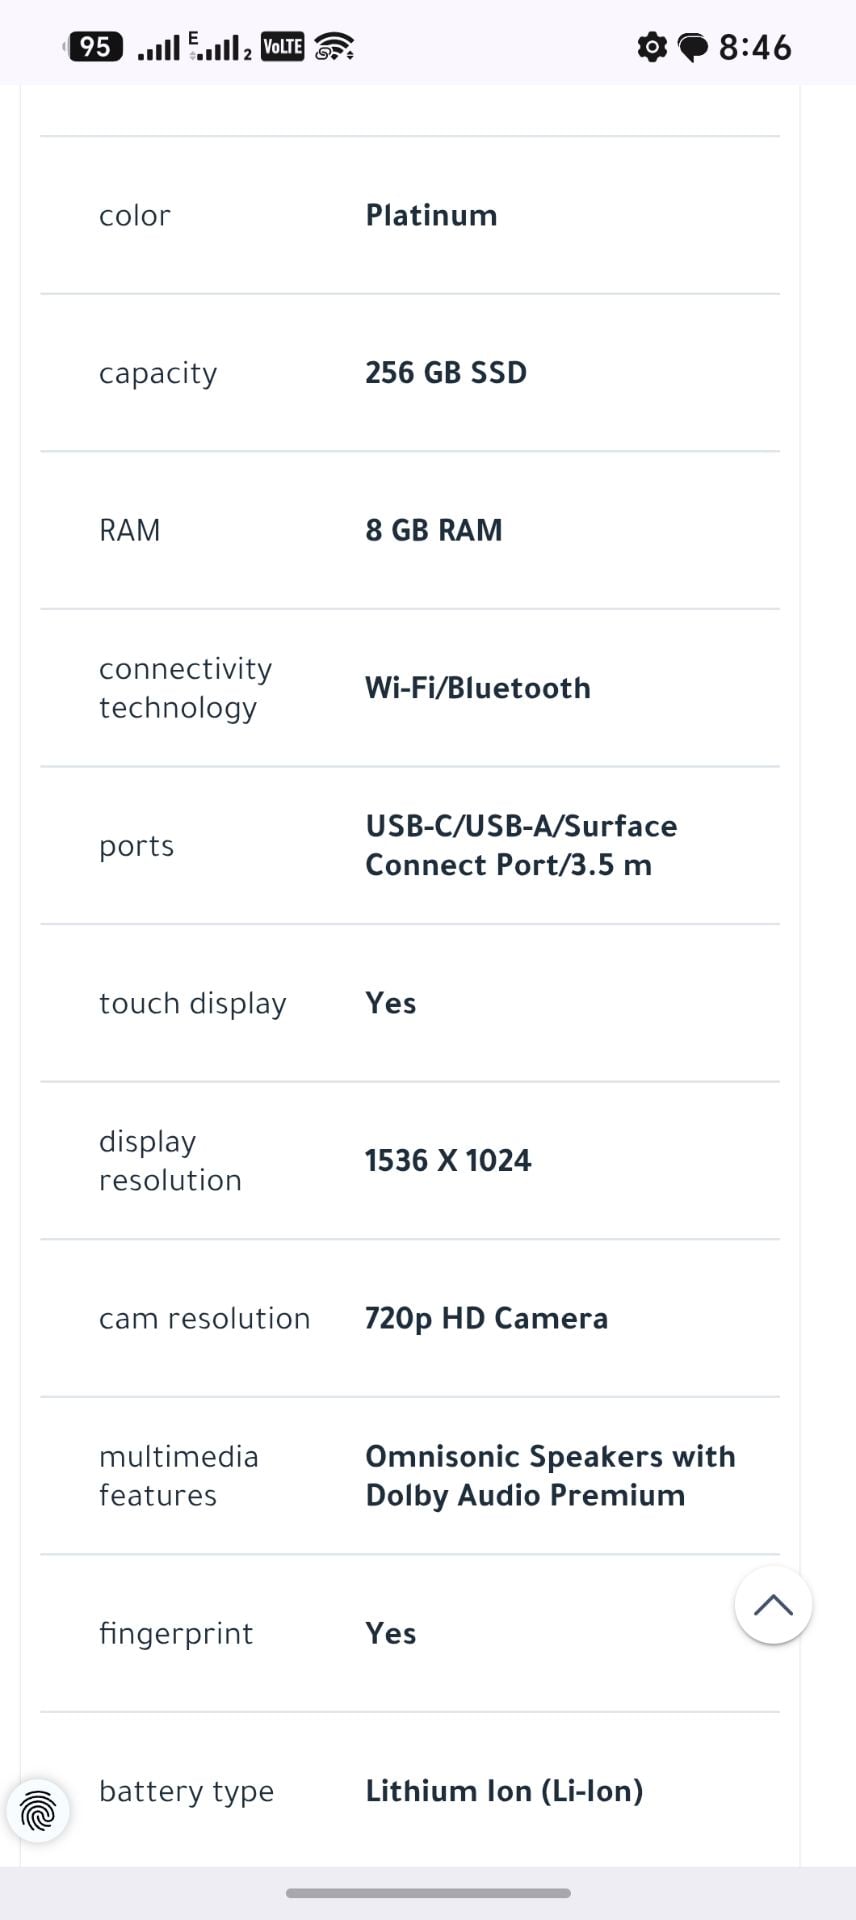Screen dimensions: 856x1920
Task: Tap the touch display row label
Action: tap(193, 1003)
